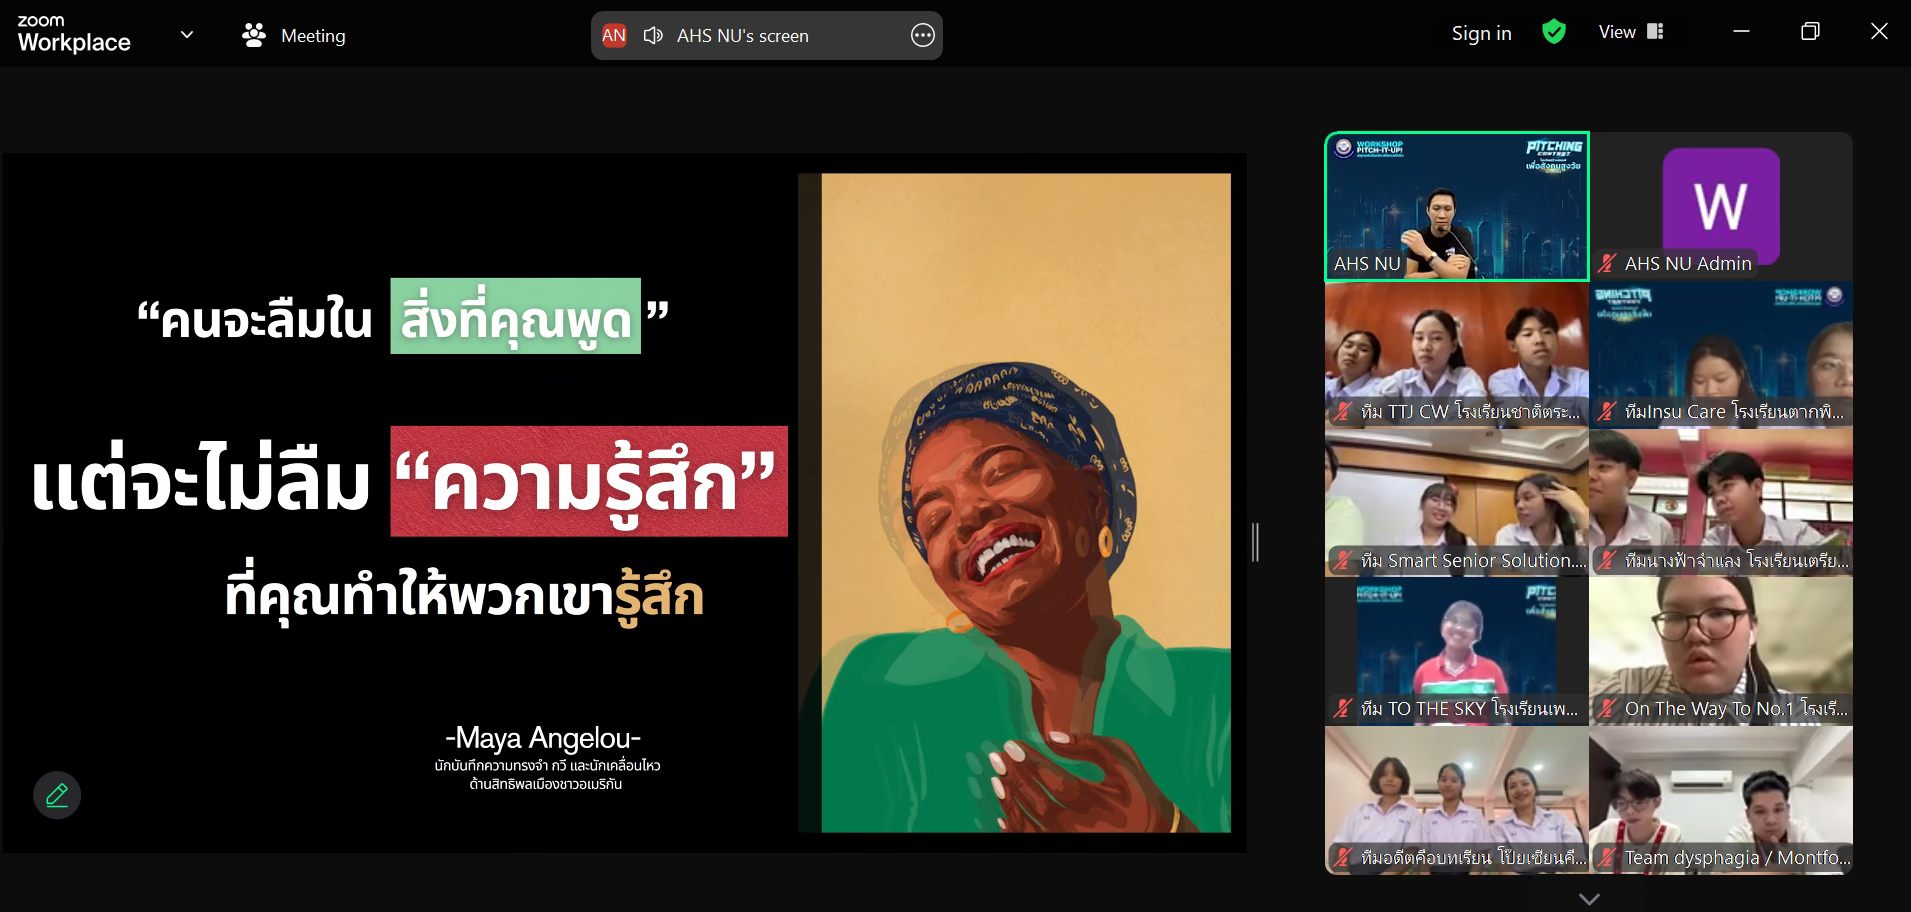Click the -Maya Angelou- attribution text

(x=543, y=738)
